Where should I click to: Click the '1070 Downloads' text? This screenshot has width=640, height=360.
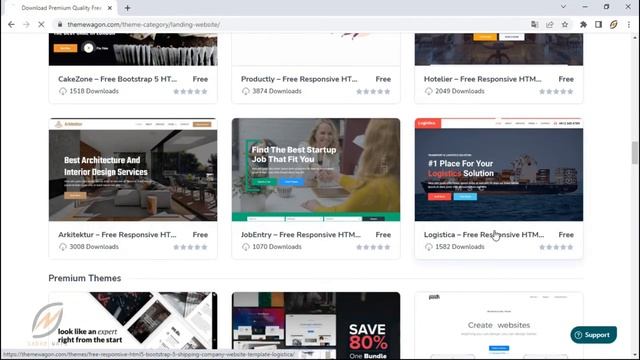(x=277, y=247)
